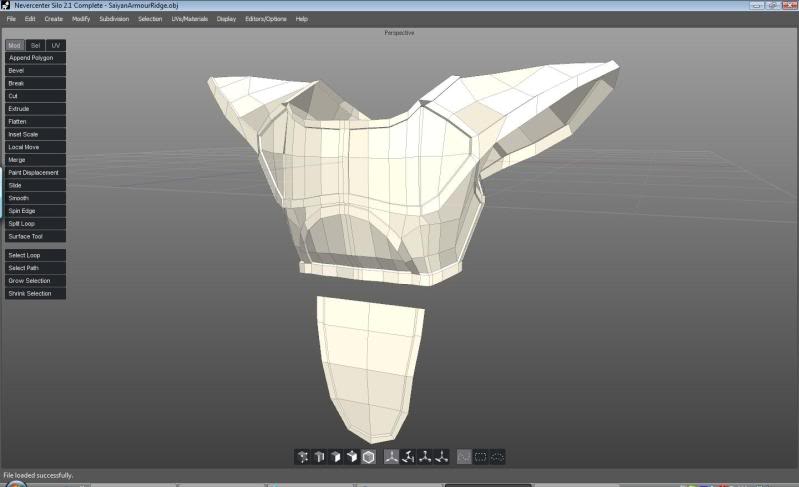Click the 'File loaded successfully.' status message

click(x=38, y=475)
